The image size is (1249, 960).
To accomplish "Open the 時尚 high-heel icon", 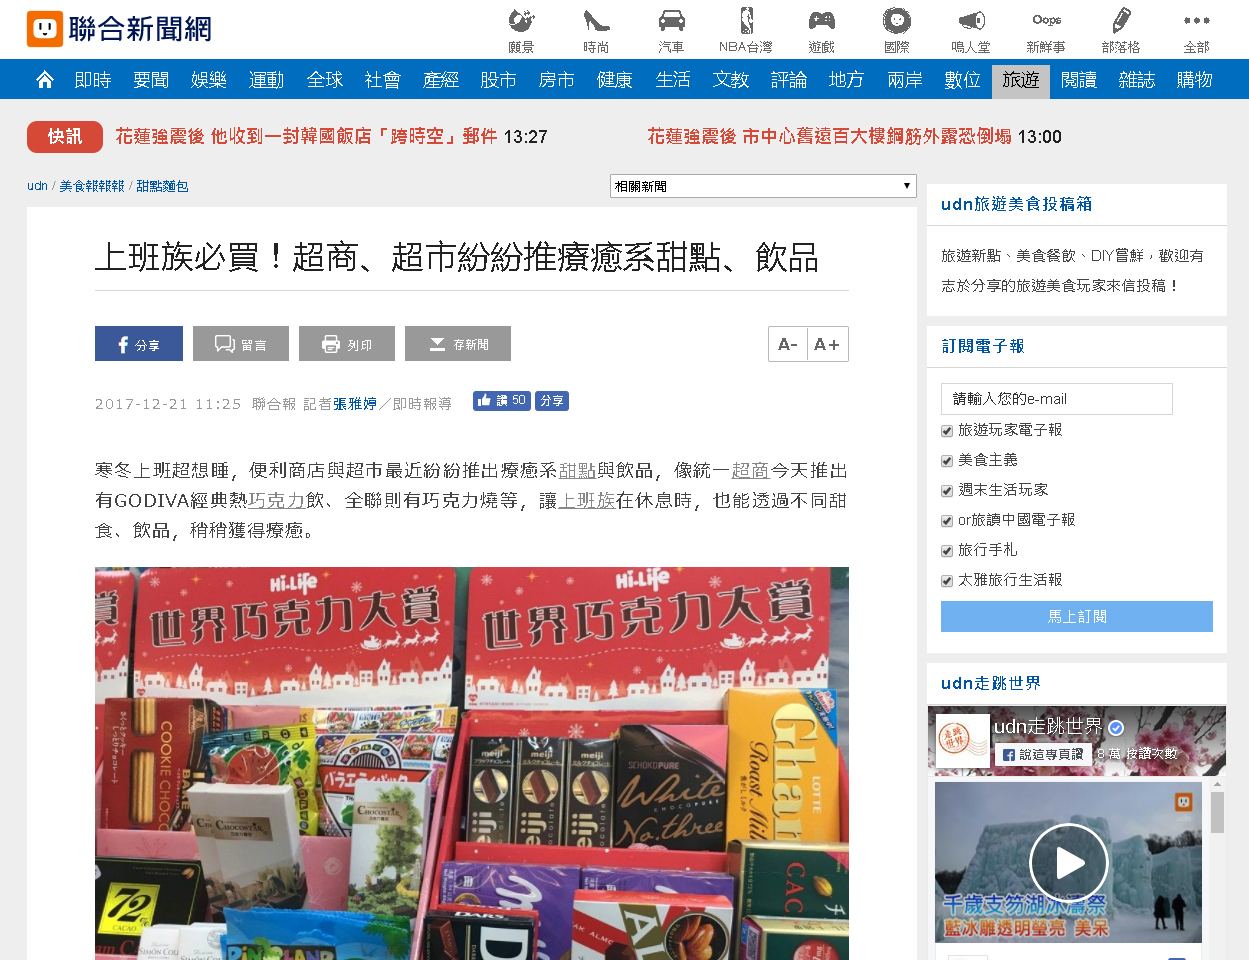I will [x=596, y=30].
